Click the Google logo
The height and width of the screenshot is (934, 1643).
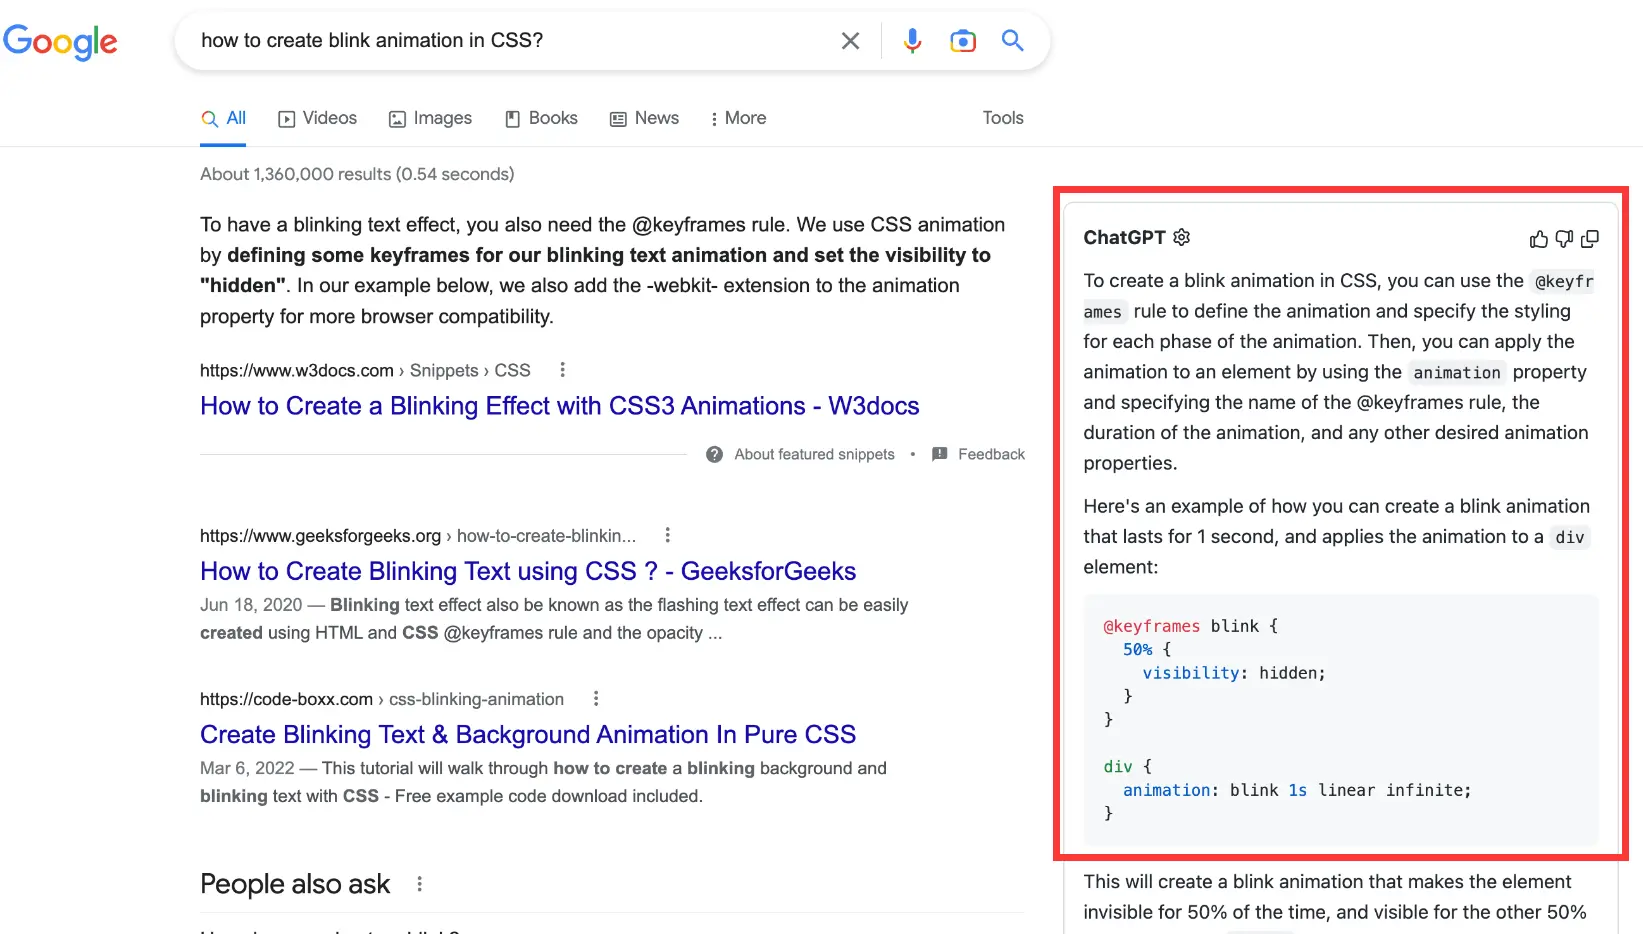click(60, 42)
